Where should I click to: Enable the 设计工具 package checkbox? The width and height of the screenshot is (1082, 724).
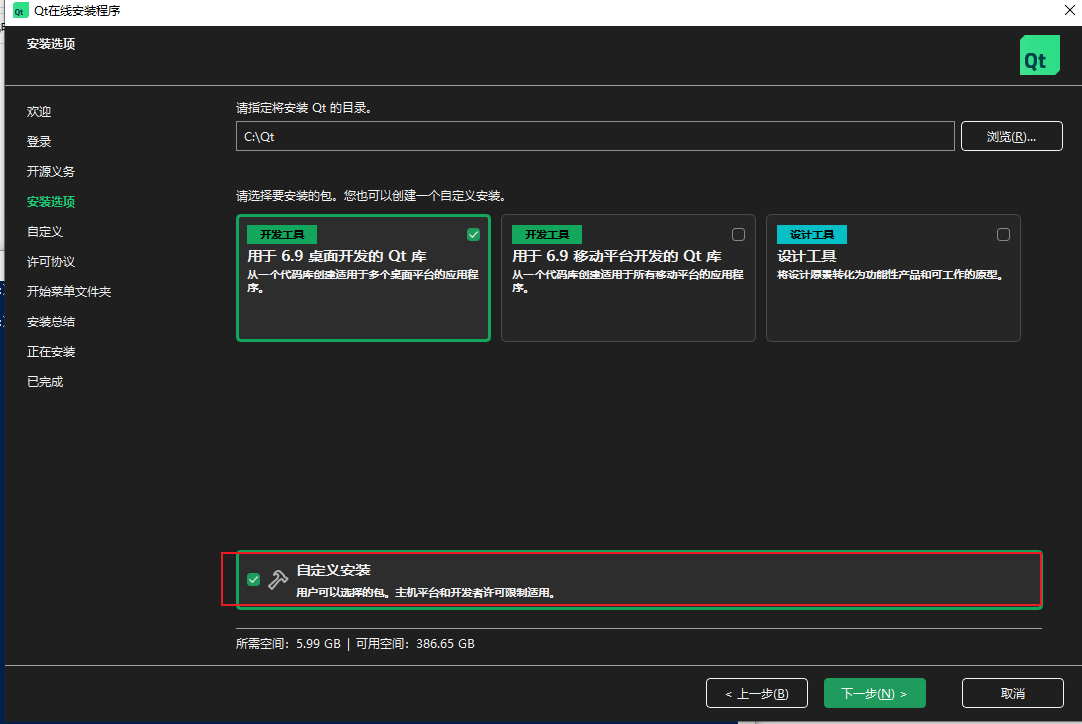[x=1003, y=235]
